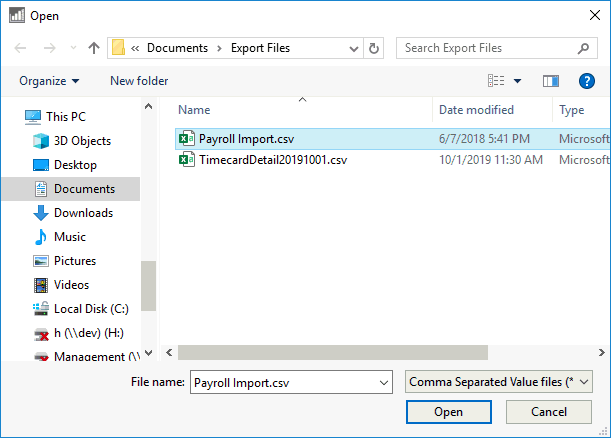The height and width of the screenshot is (438, 611).
Task: Click the Open button
Action: 448,412
